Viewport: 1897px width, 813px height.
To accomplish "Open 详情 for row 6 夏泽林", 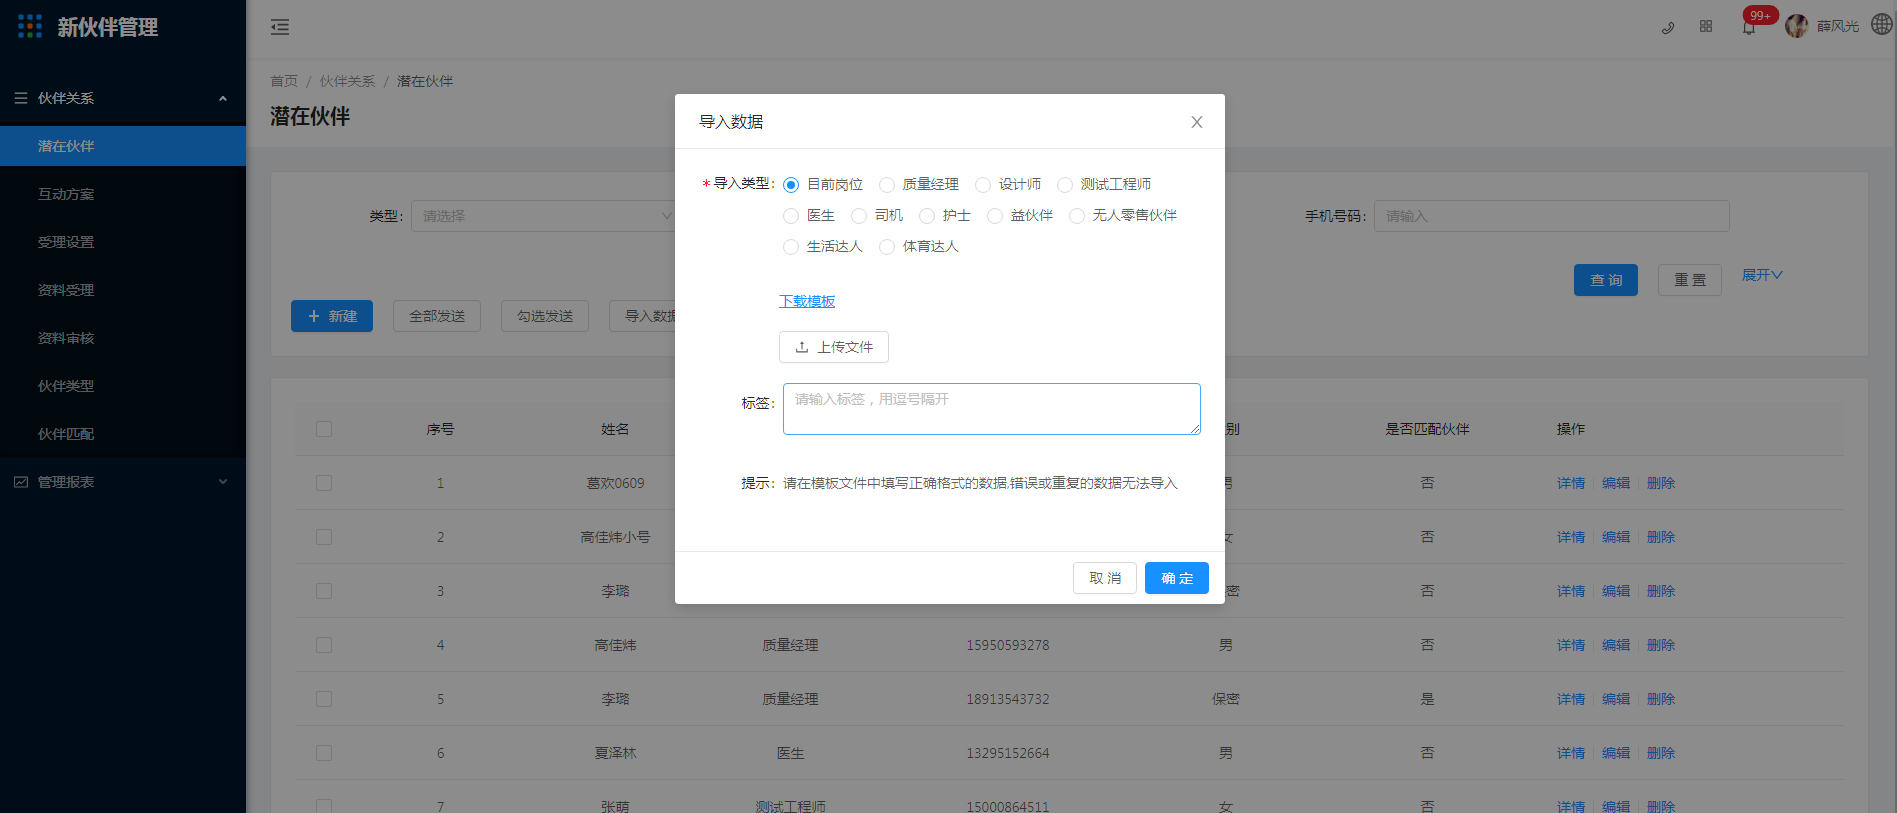I will click(x=1571, y=753).
